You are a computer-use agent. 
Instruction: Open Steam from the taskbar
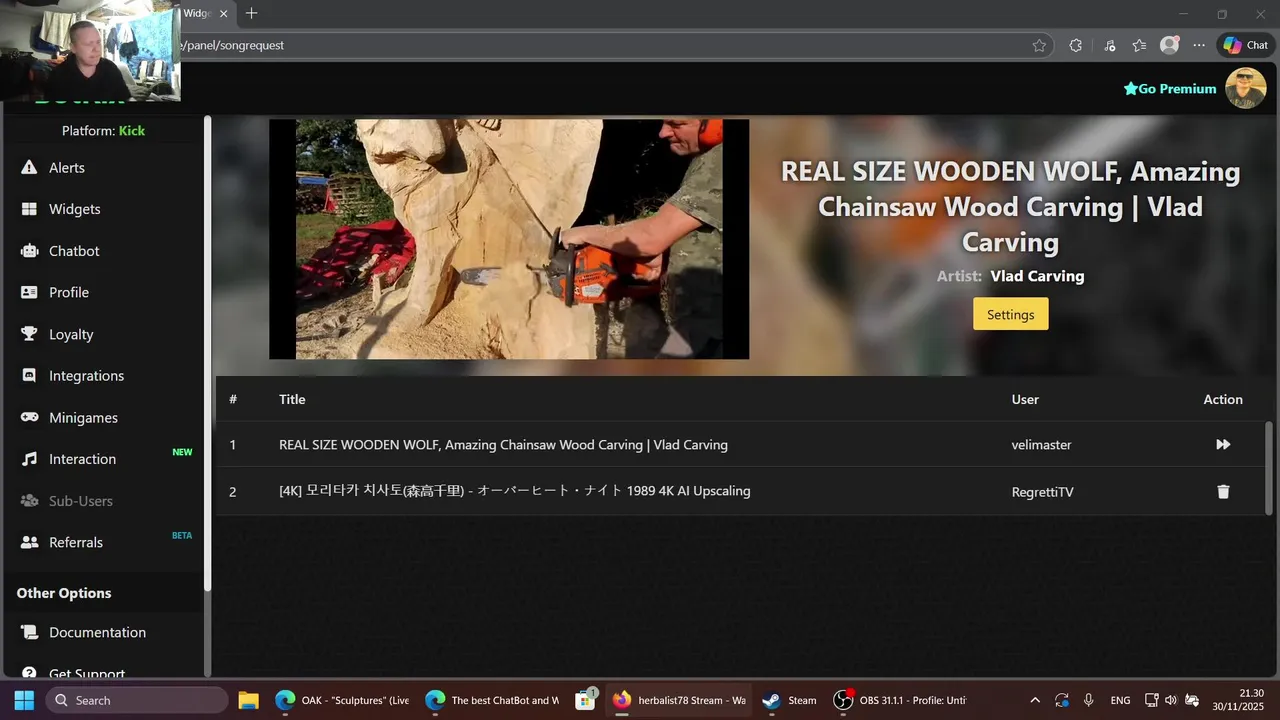click(x=789, y=700)
